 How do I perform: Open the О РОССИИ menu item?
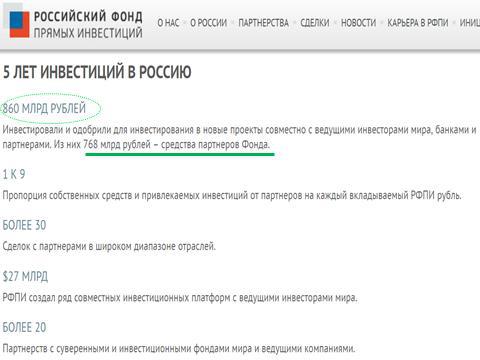[208, 23]
